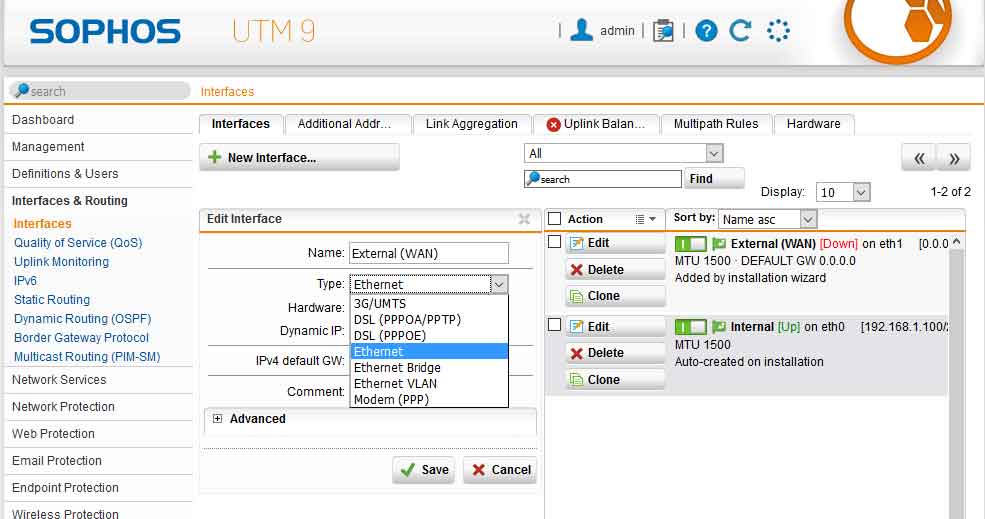Click the interface list vertical scrollbar

956,377
